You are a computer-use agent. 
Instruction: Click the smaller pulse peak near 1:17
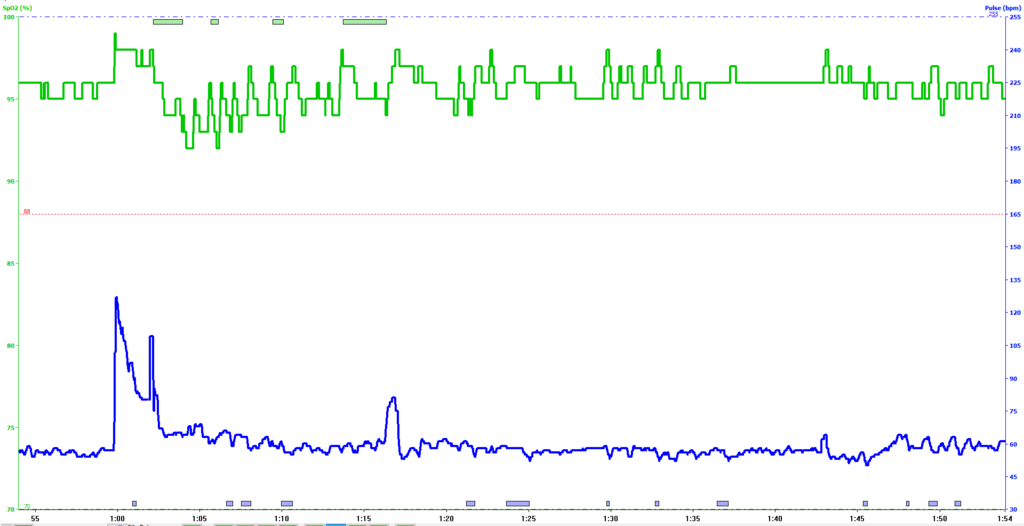pos(394,398)
